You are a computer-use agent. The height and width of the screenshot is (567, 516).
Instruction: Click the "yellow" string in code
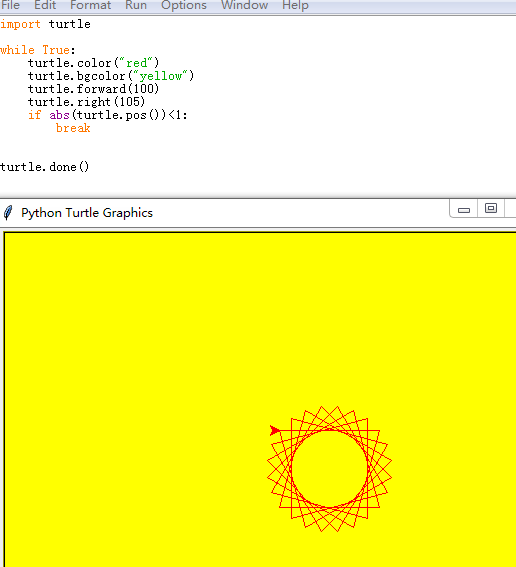click(x=161, y=76)
